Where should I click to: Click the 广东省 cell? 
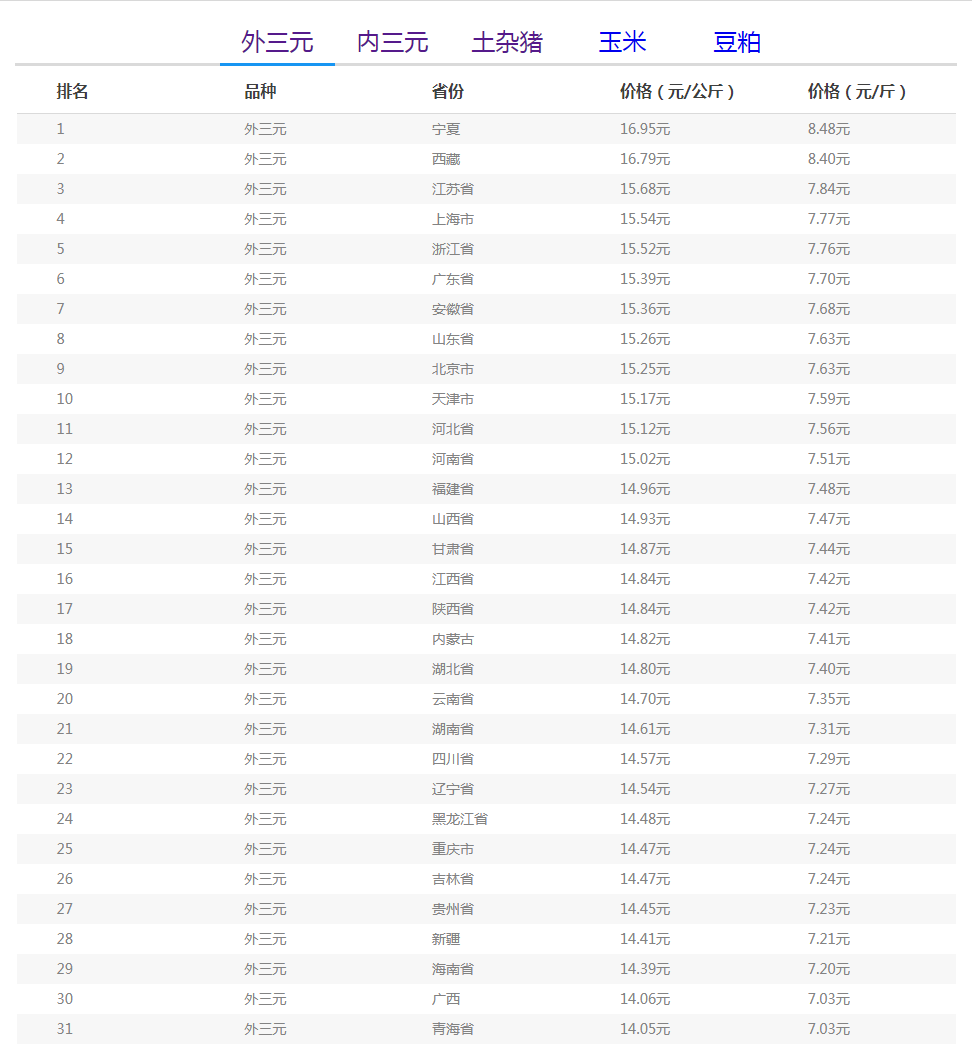point(453,279)
